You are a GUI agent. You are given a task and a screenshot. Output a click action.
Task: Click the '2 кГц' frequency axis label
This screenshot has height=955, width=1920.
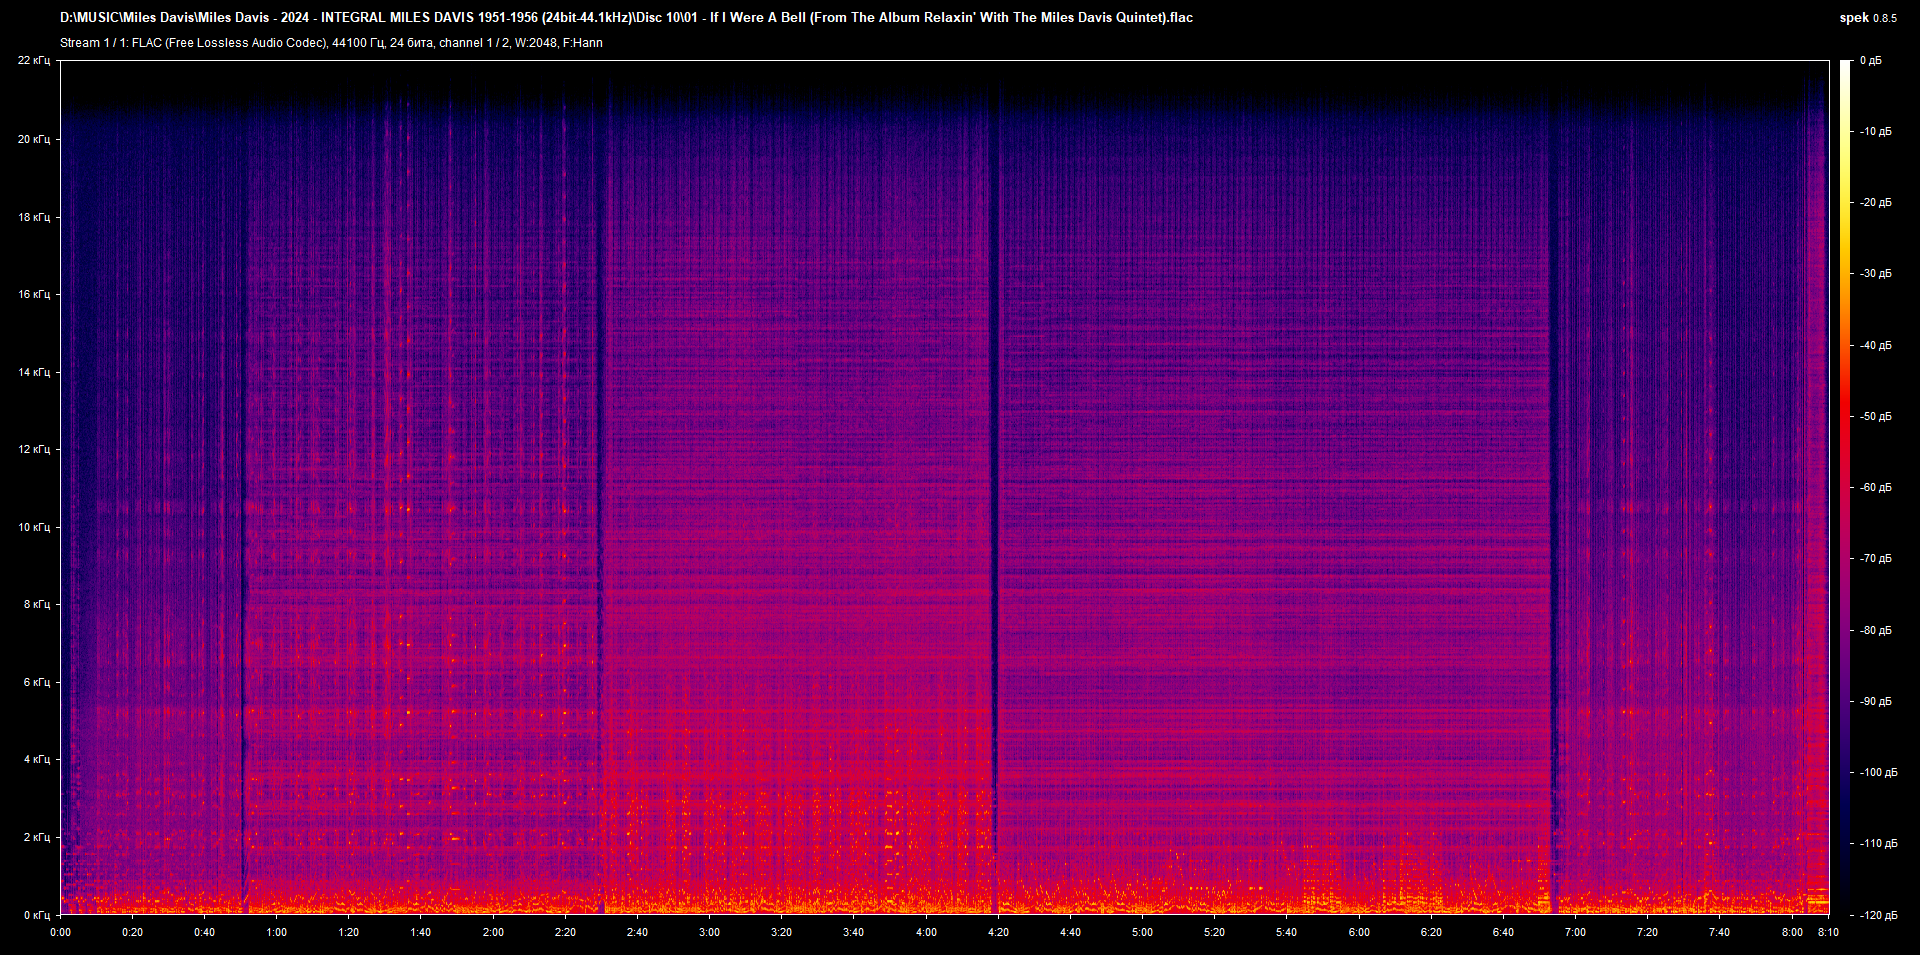[x=37, y=837]
